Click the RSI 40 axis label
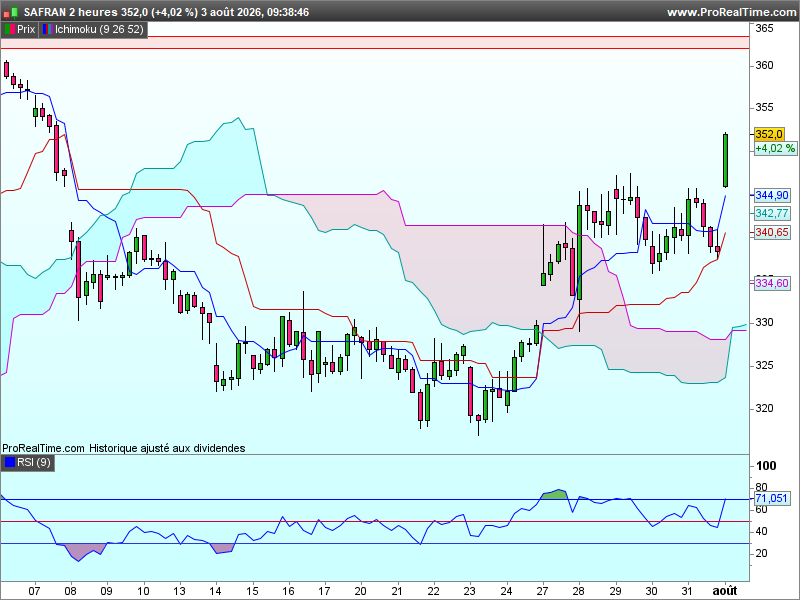Viewport: 800px width, 600px height. click(x=761, y=532)
